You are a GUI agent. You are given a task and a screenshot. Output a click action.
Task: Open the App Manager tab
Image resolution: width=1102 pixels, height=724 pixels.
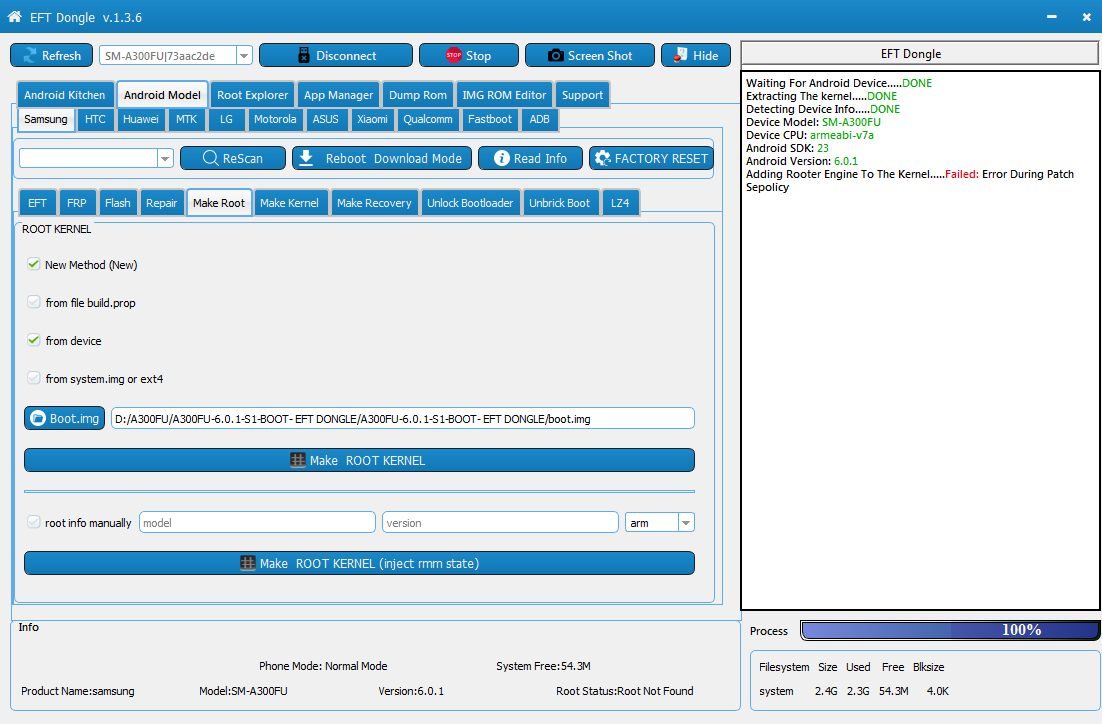coord(339,95)
